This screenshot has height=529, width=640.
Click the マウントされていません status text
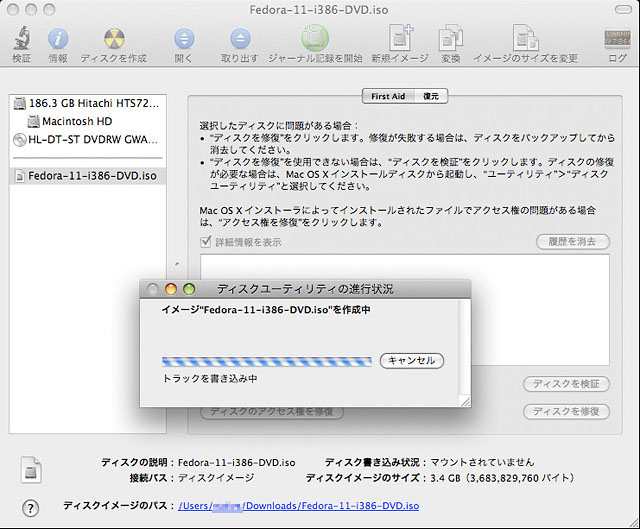(x=482, y=462)
